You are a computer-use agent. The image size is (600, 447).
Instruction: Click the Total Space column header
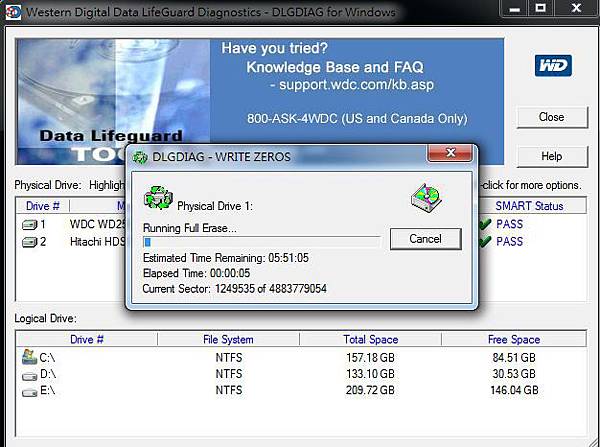point(370,339)
